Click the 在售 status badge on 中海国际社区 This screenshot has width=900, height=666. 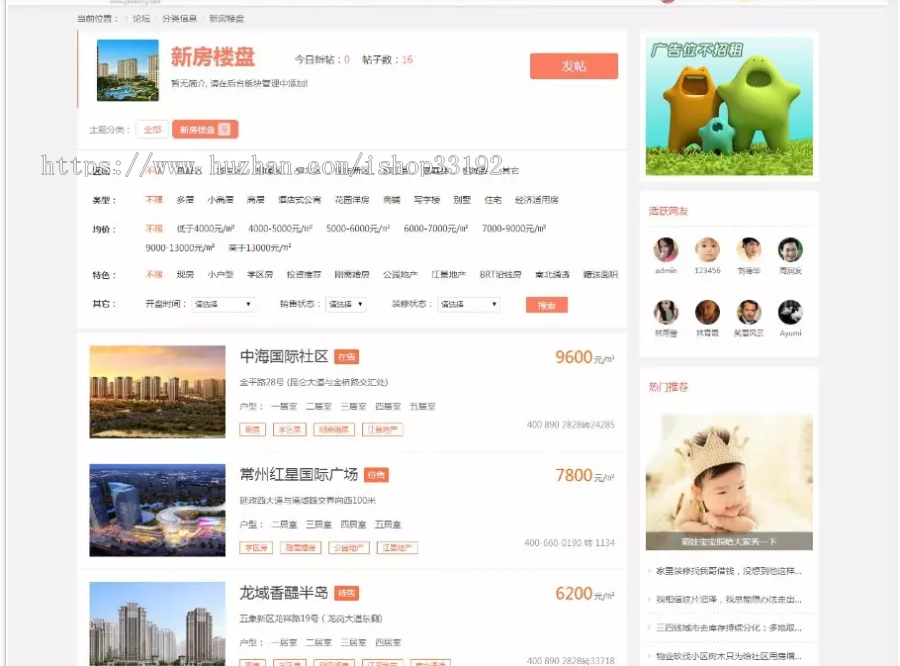click(345, 355)
